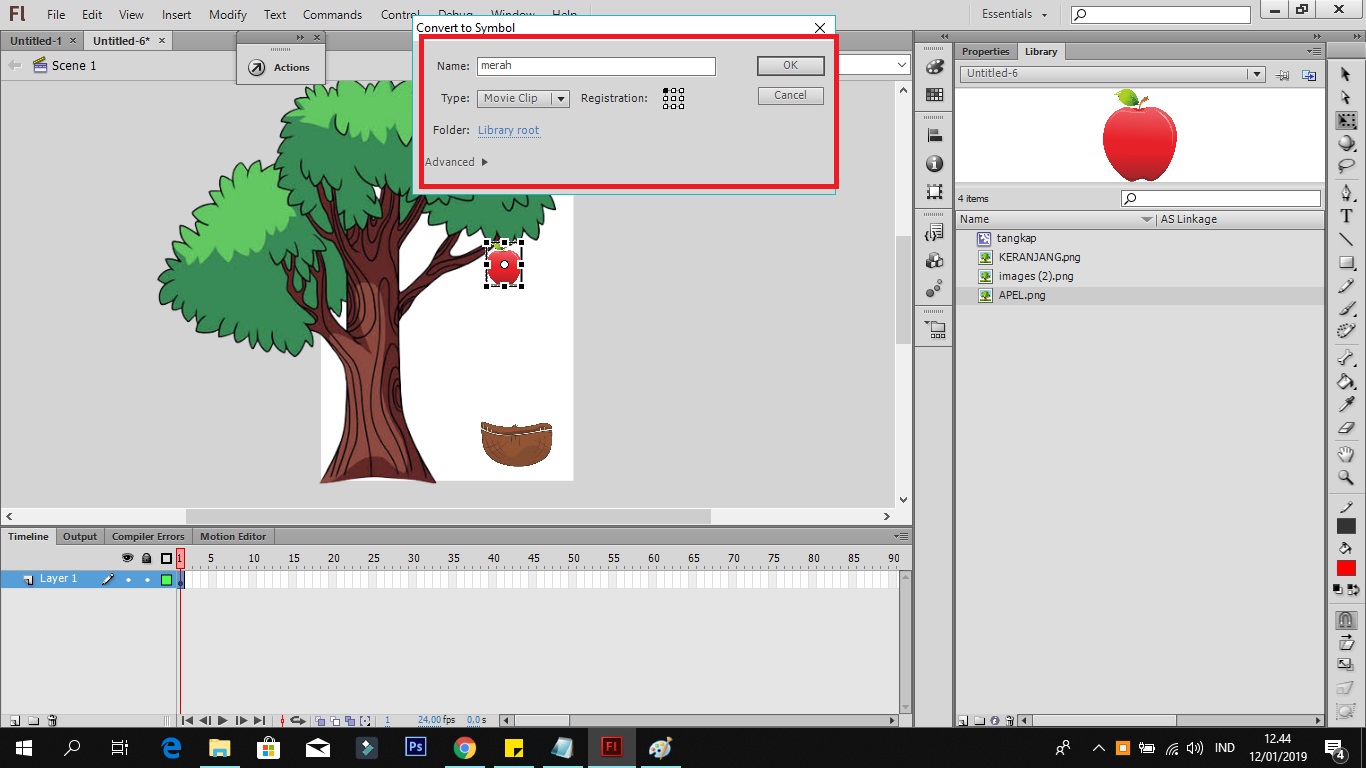Viewport: 1366px width, 768px height.
Task: Click the Library root folder link
Action: pyautogui.click(x=509, y=130)
